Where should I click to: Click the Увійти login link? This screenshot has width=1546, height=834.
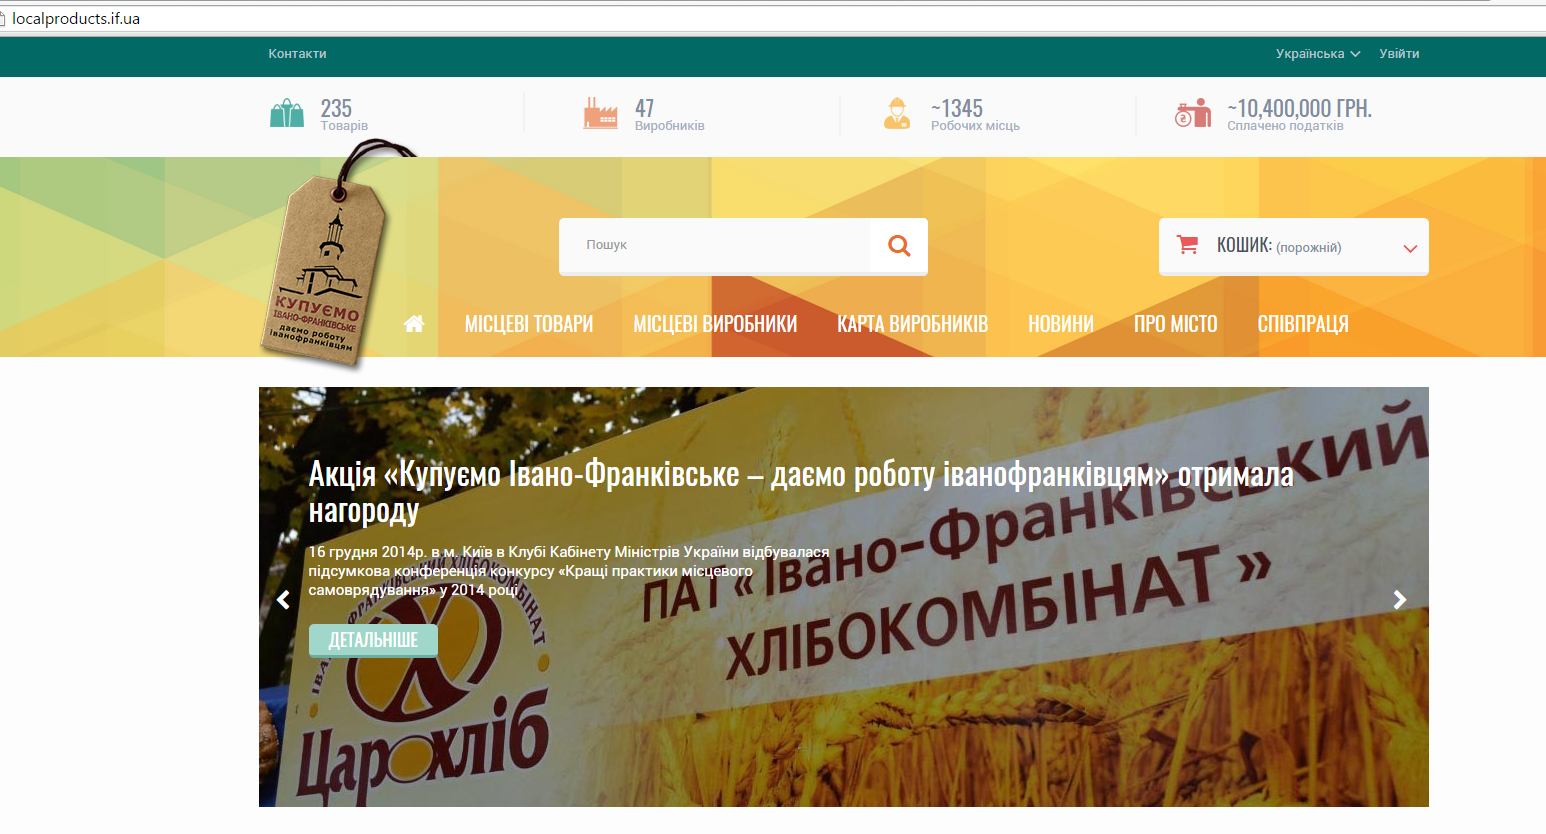1399,54
